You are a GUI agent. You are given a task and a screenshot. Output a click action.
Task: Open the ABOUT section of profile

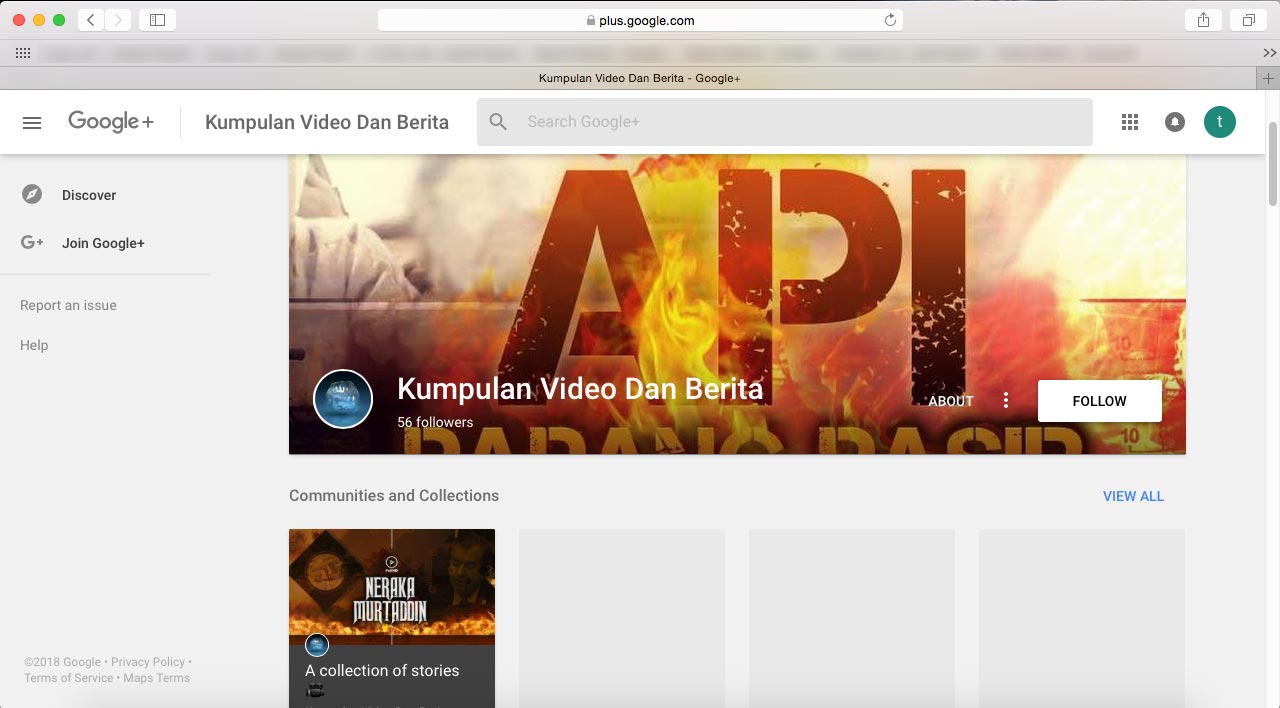coord(950,401)
